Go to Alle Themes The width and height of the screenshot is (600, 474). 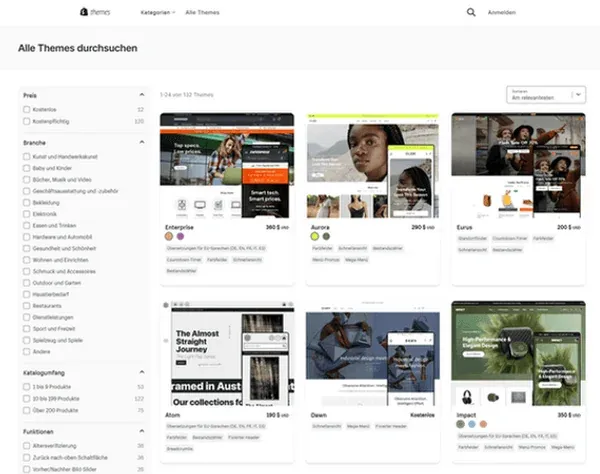point(202,13)
